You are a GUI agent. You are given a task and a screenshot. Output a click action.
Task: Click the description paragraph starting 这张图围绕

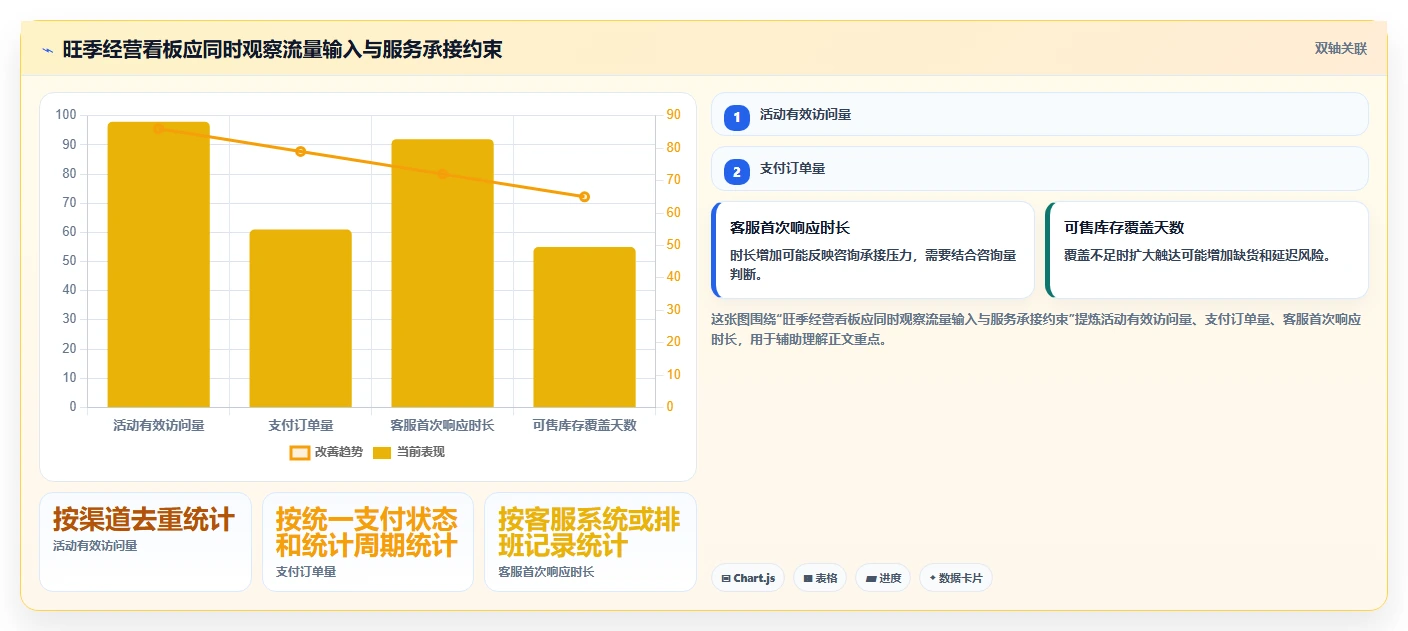pos(1036,329)
